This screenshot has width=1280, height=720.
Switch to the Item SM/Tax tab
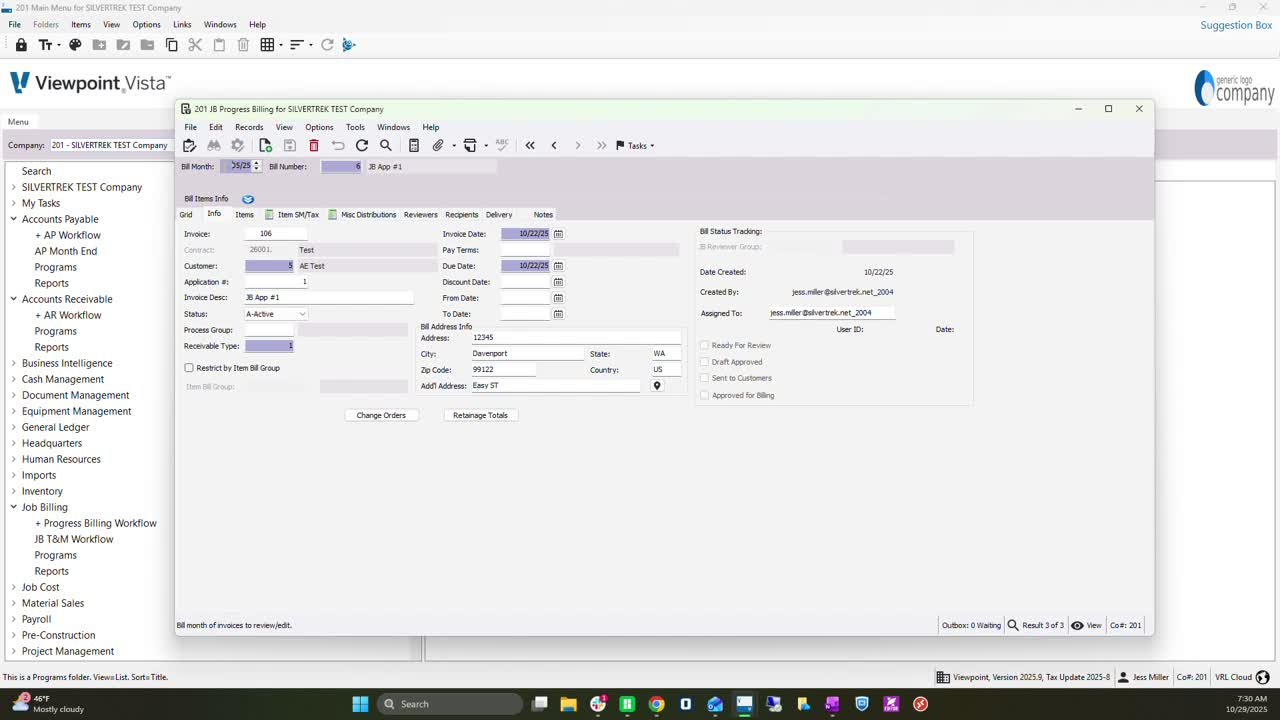click(292, 215)
